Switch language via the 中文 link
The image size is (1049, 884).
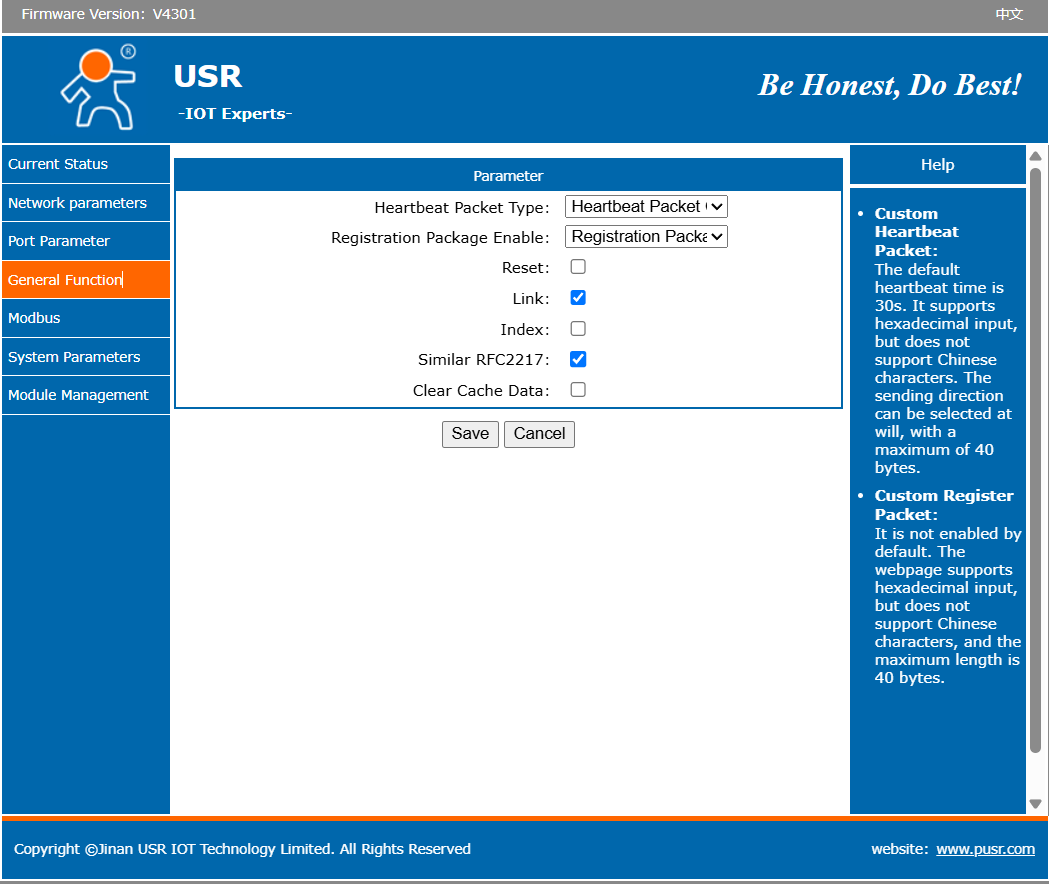(1009, 14)
